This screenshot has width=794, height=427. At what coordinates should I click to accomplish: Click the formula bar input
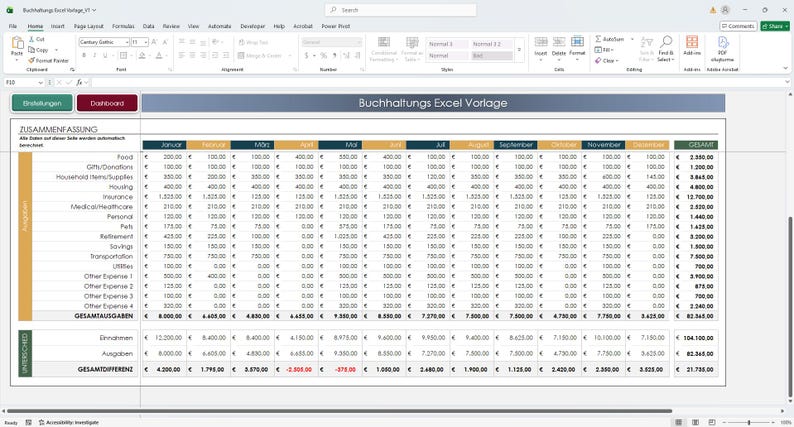pos(438,82)
